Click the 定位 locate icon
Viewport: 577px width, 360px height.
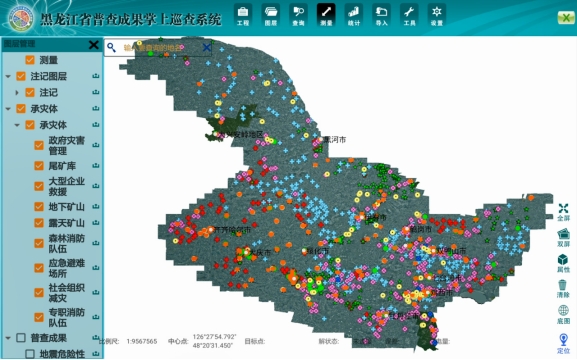pos(563,343)
